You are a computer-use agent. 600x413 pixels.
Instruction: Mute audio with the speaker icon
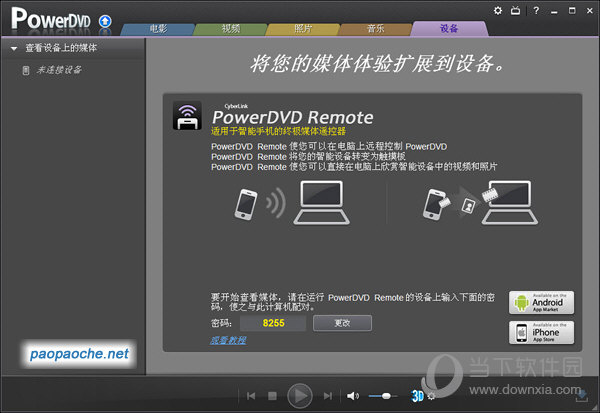pyautogui.click(x=352, y=396)
